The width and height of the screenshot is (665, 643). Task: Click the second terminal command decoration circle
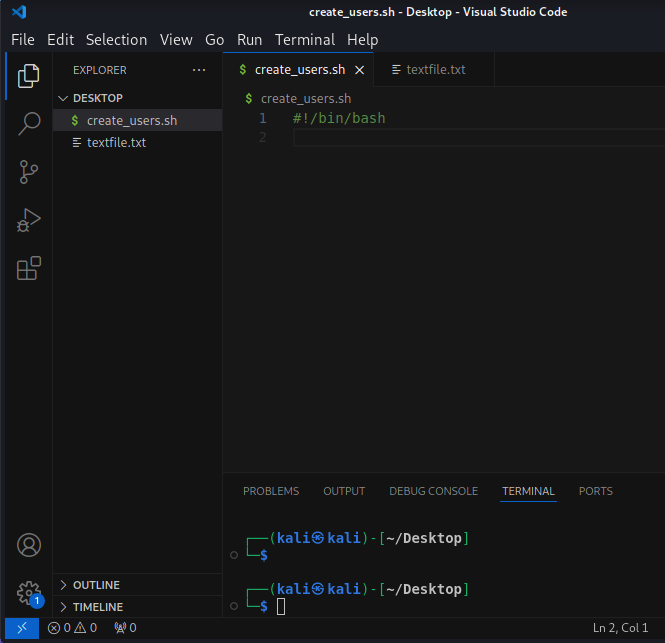(x=234, y=606)
